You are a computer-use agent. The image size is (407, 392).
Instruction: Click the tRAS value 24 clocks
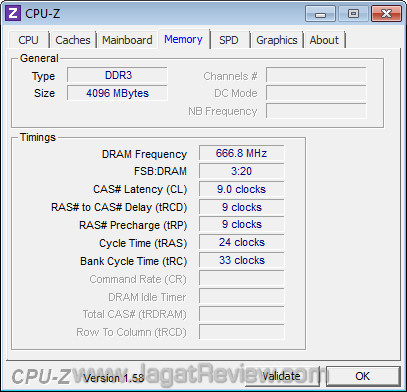pyautogui.click(x=241, y=242)
